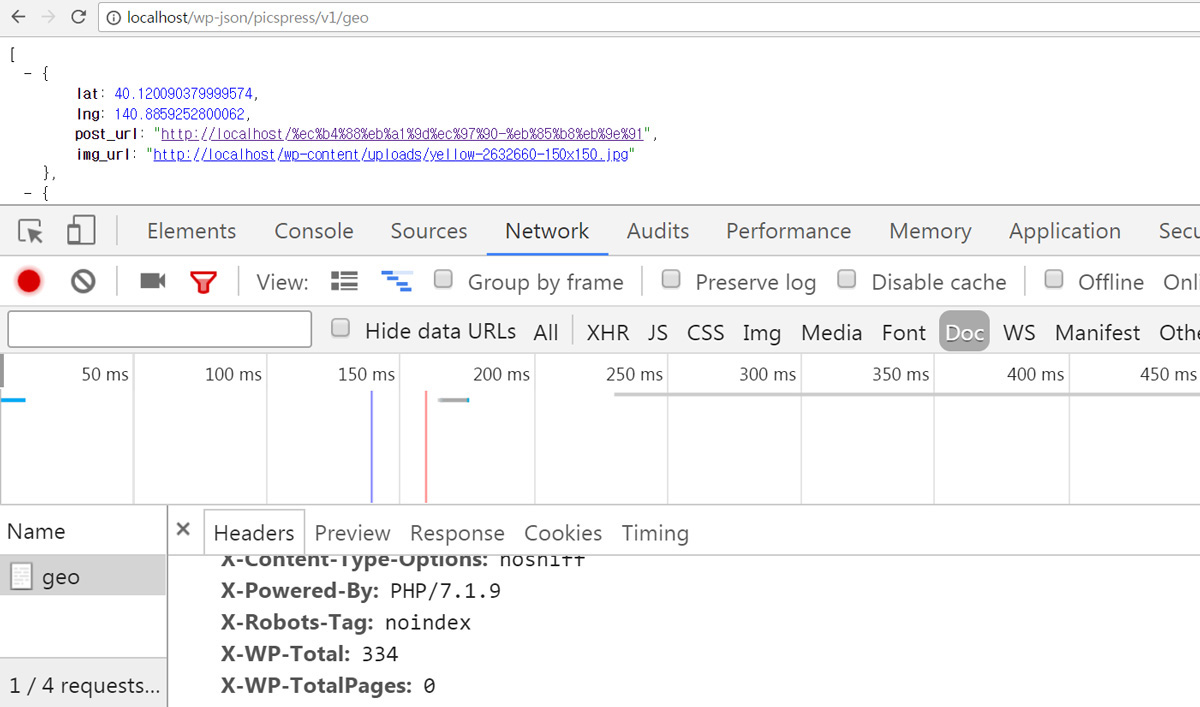Select the Network tab

click(x=547, y=231)
